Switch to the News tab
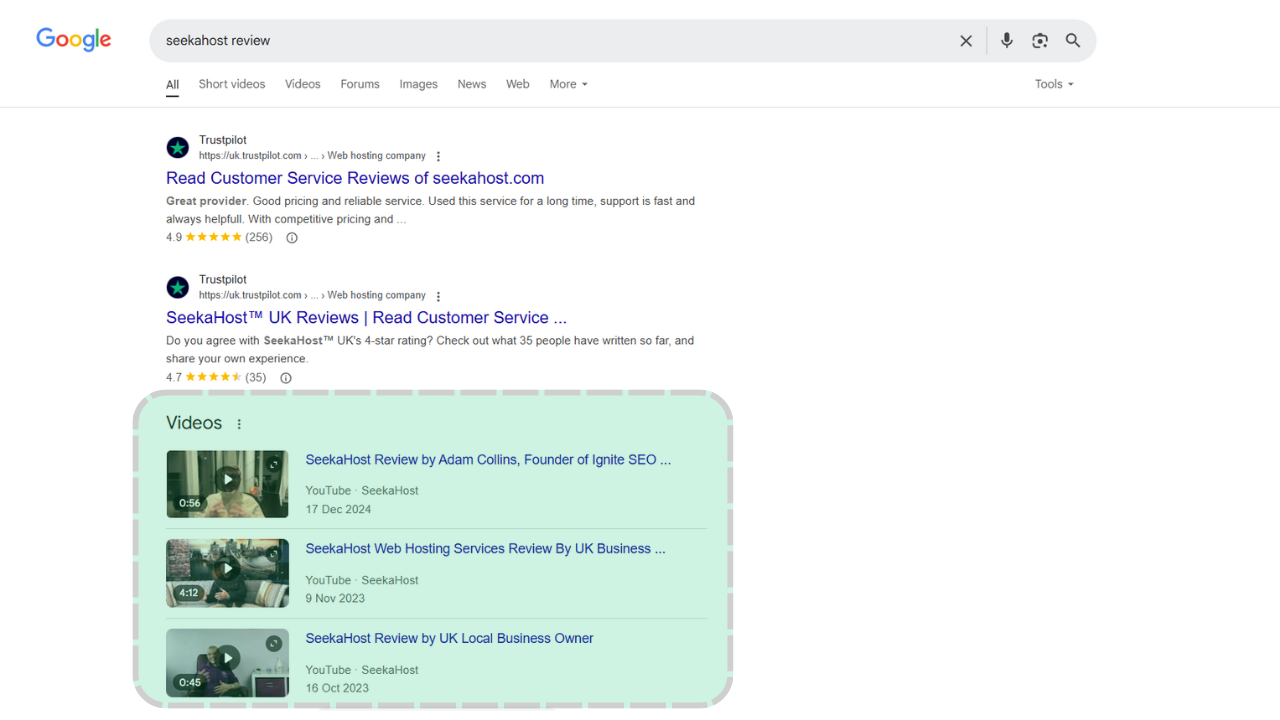Screen dimensions: 1280x720 tap(472, 84)
